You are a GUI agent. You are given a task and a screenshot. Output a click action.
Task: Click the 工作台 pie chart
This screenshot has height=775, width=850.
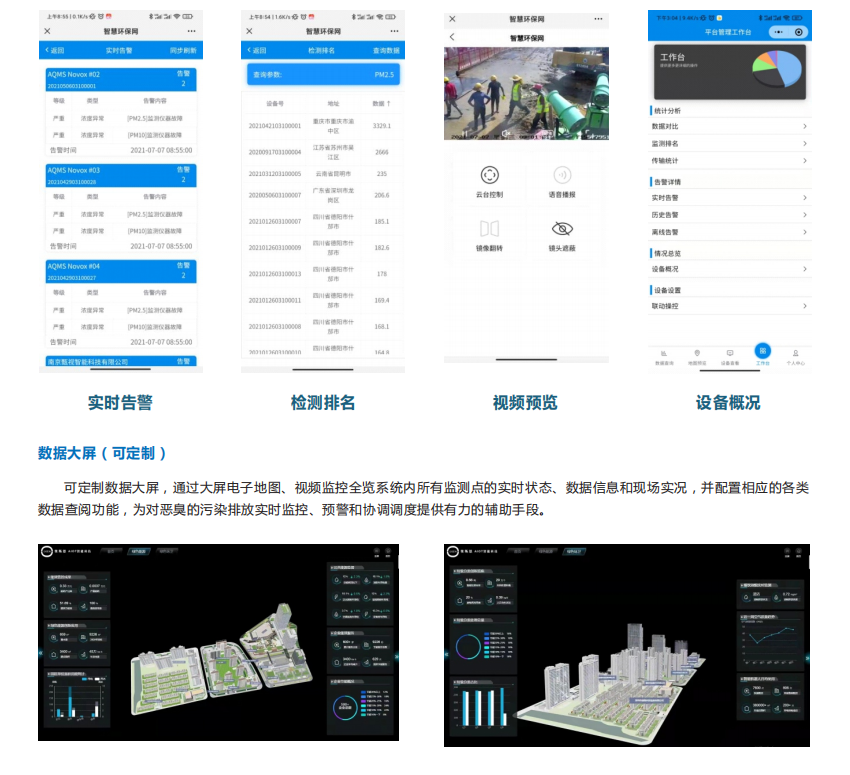click(x=777, y=69)
